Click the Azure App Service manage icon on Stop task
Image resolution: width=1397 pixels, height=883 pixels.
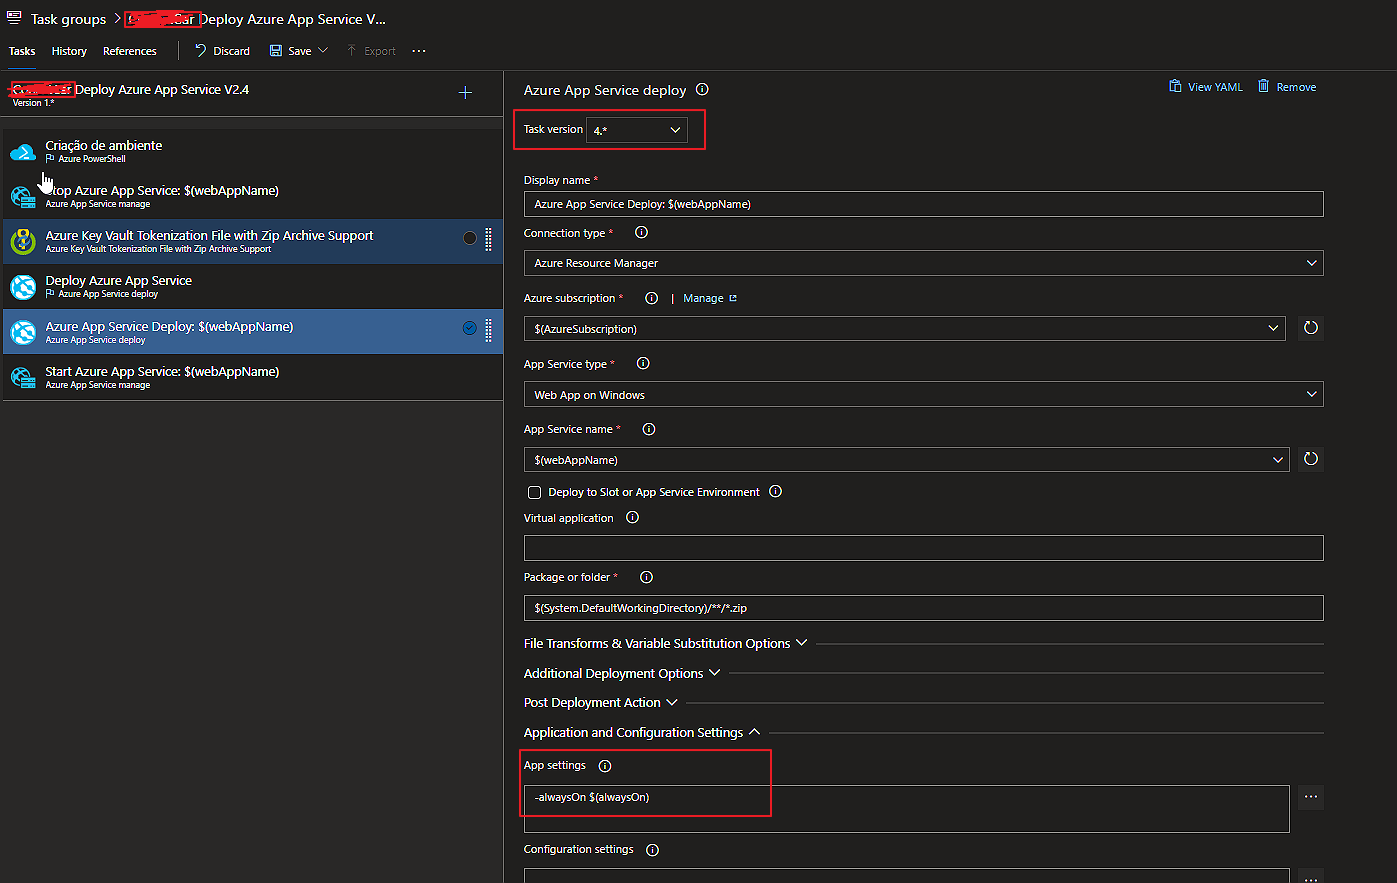22,197
